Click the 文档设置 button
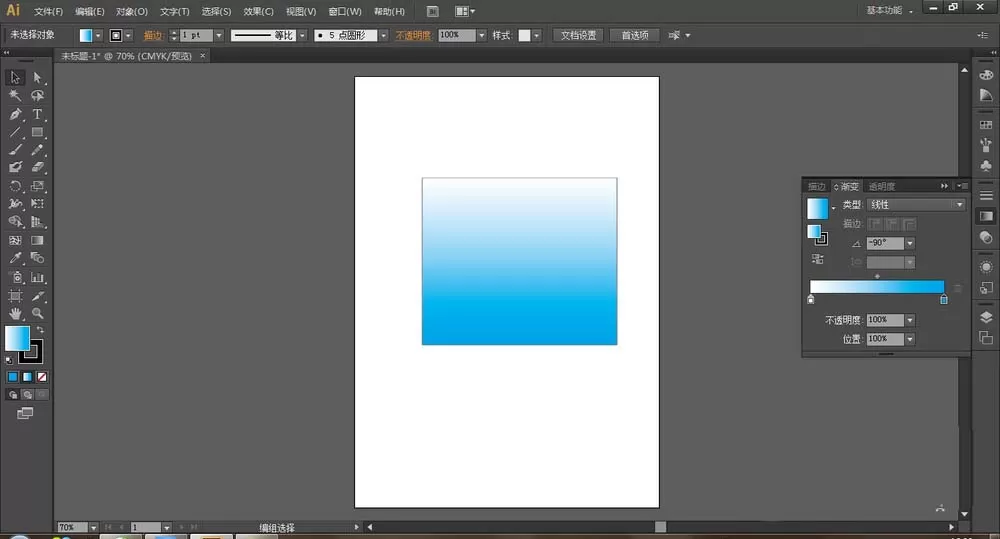The height and width of the screenshot is (539, 1000). tap(578, 35)
